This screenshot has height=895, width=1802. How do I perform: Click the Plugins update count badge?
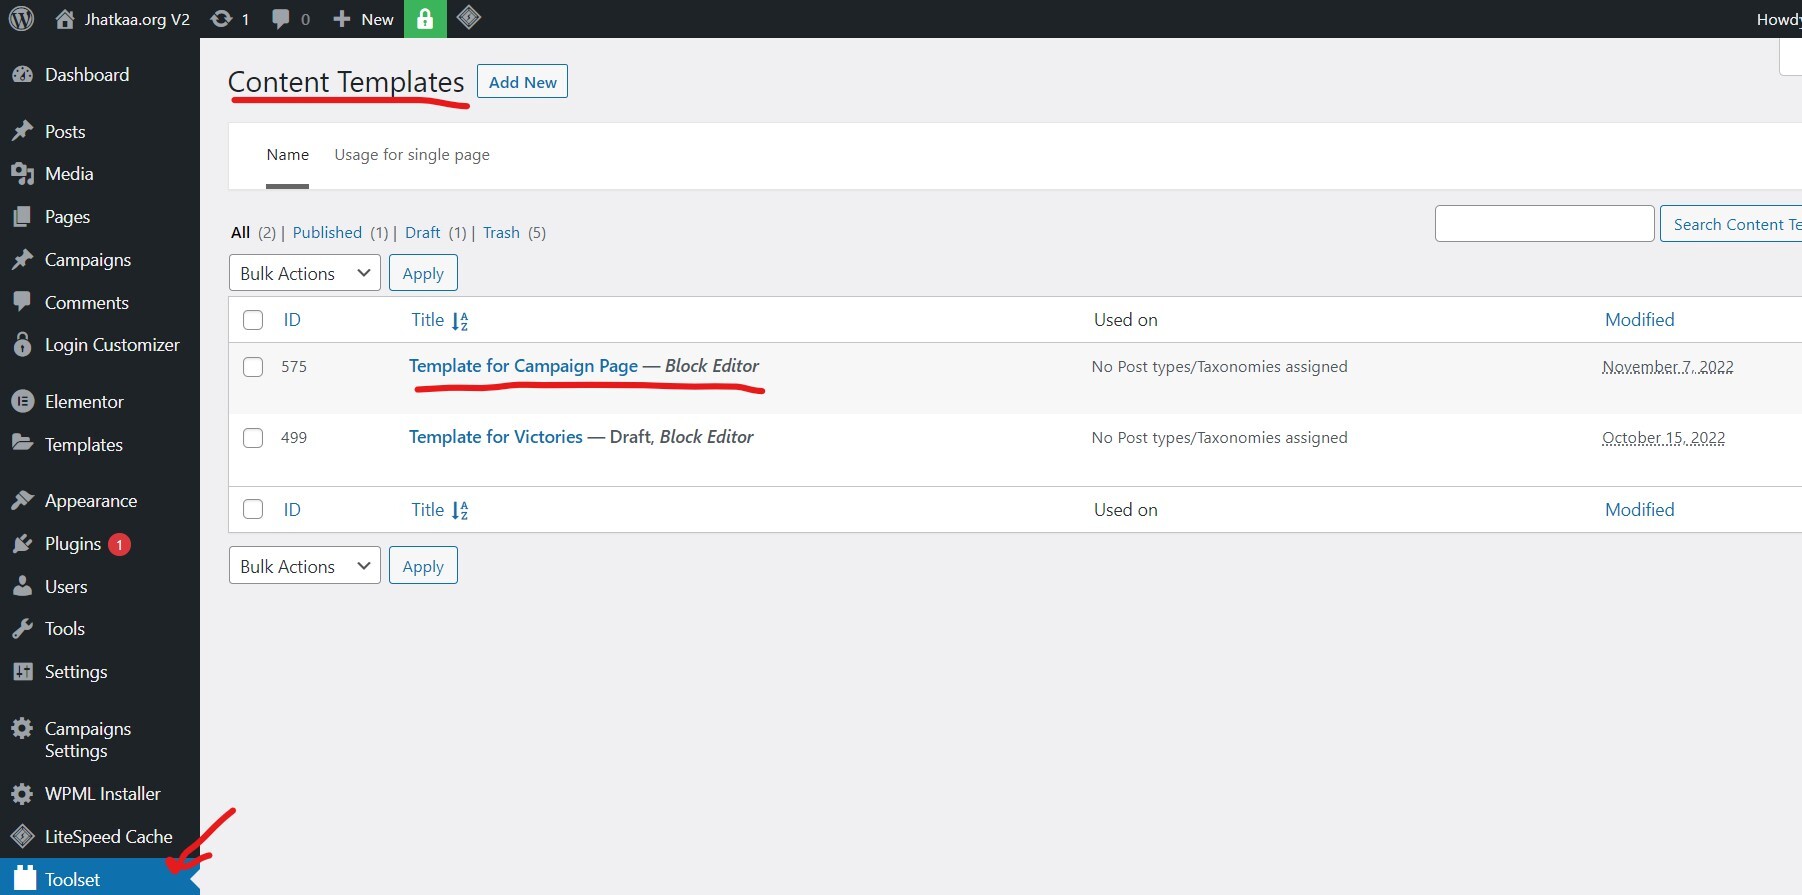pyautogui.click(x=119, y=544)
